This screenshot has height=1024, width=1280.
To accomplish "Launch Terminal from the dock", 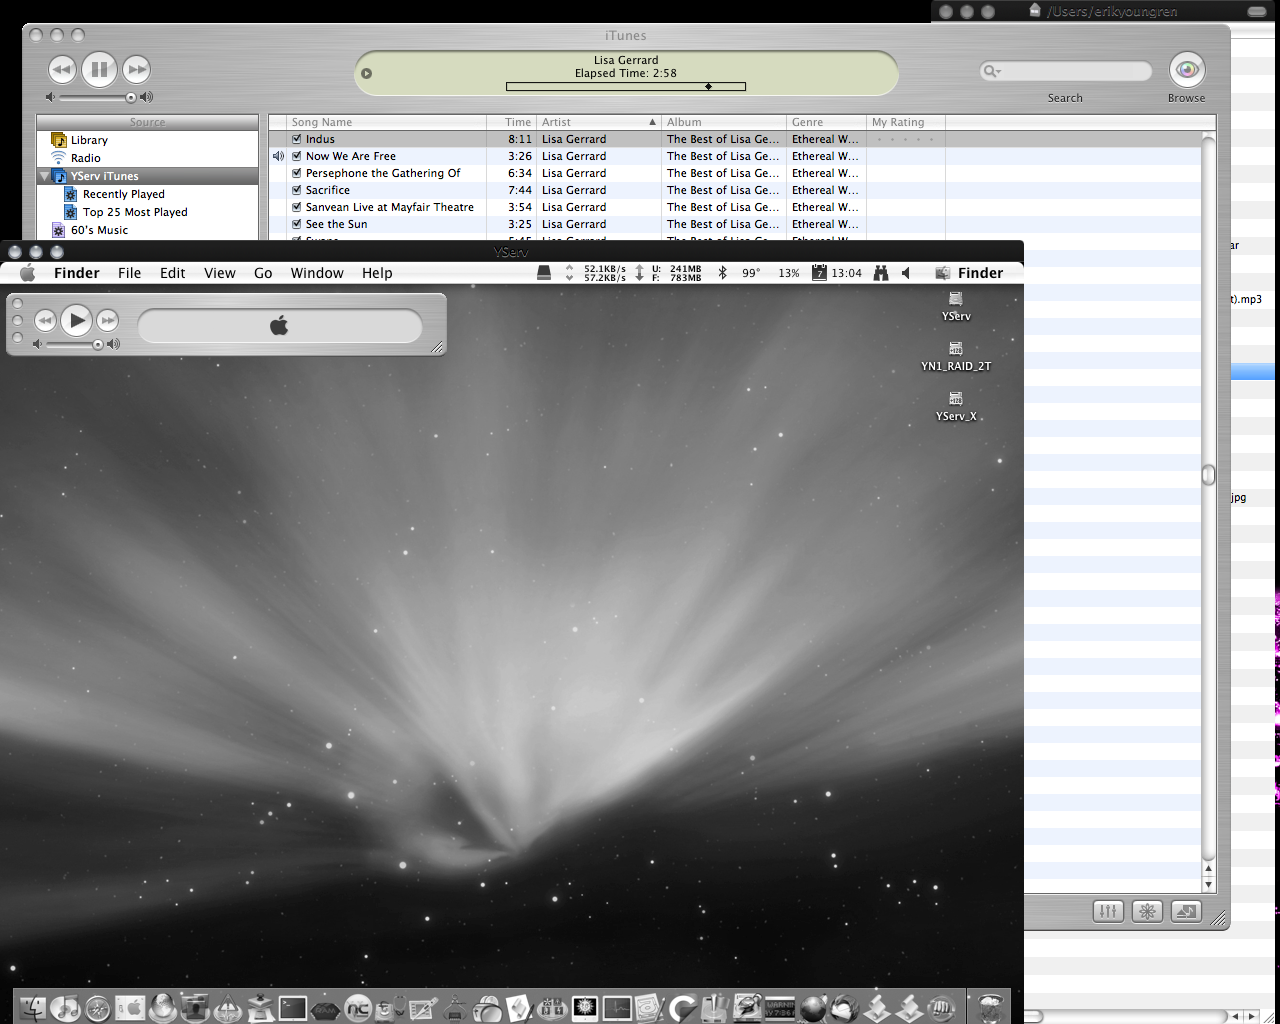I will 293,1008.
